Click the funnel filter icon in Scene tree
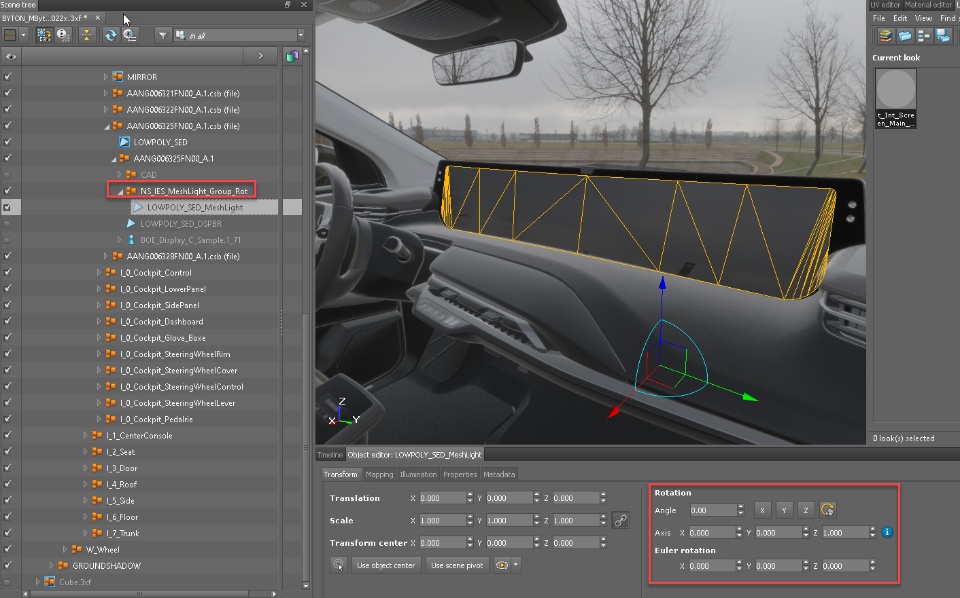Screen dimensions: 960x598 (x=162, y=36)
